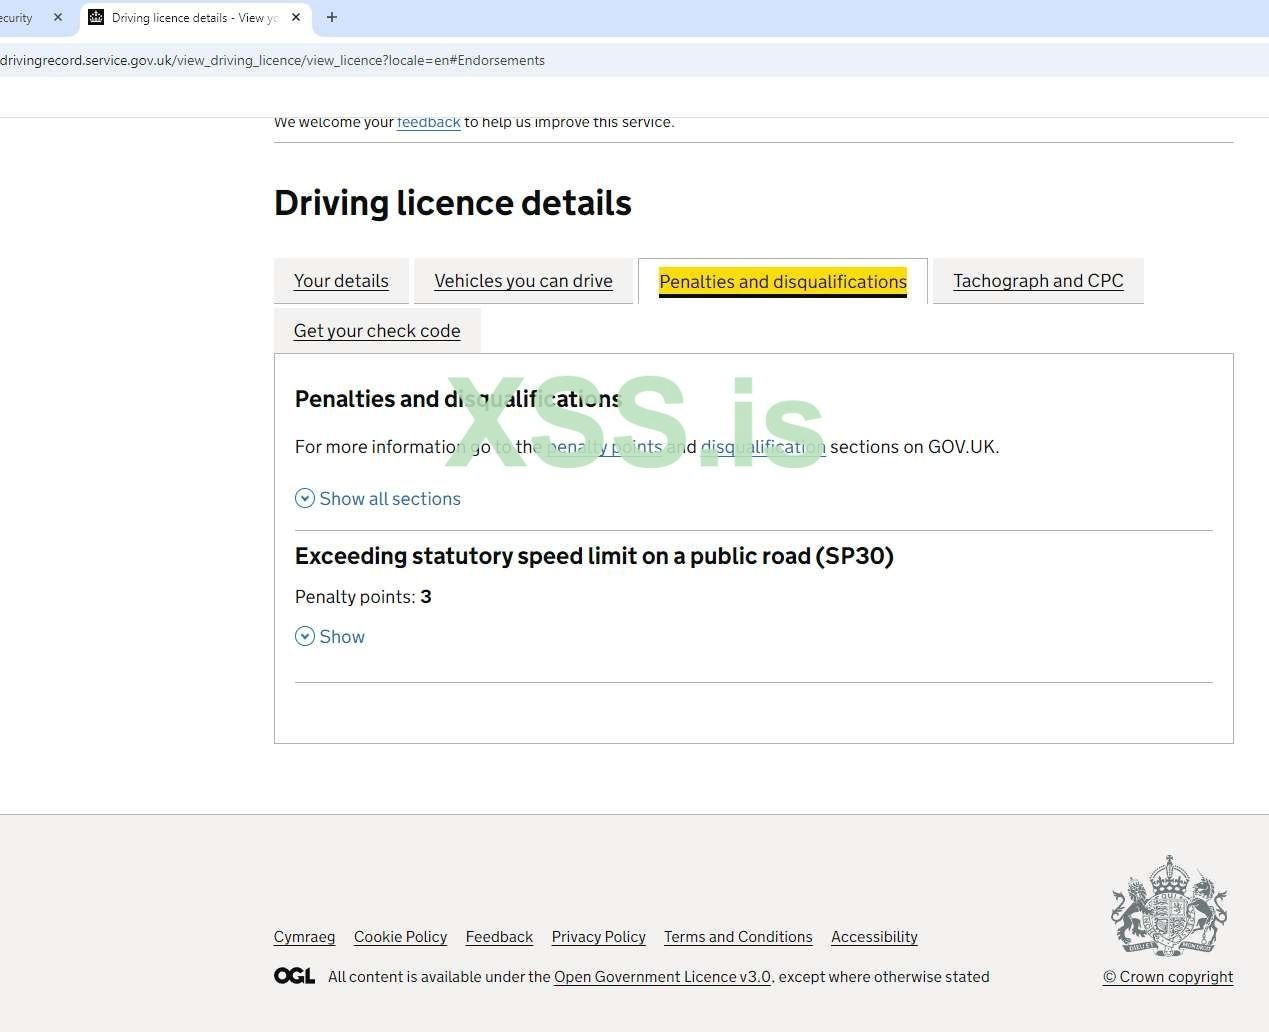The height and width of the screenshot is (1032, 1269).
Task: Open the feedback link in the welcome message
Action: coord(429,122)
